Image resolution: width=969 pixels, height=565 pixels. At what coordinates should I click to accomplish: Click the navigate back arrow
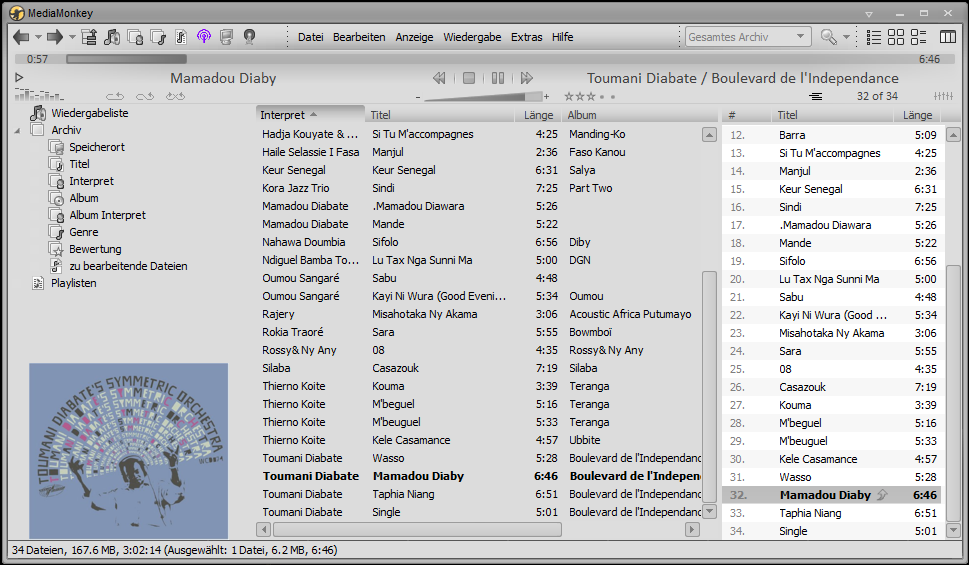pos(21,37)
